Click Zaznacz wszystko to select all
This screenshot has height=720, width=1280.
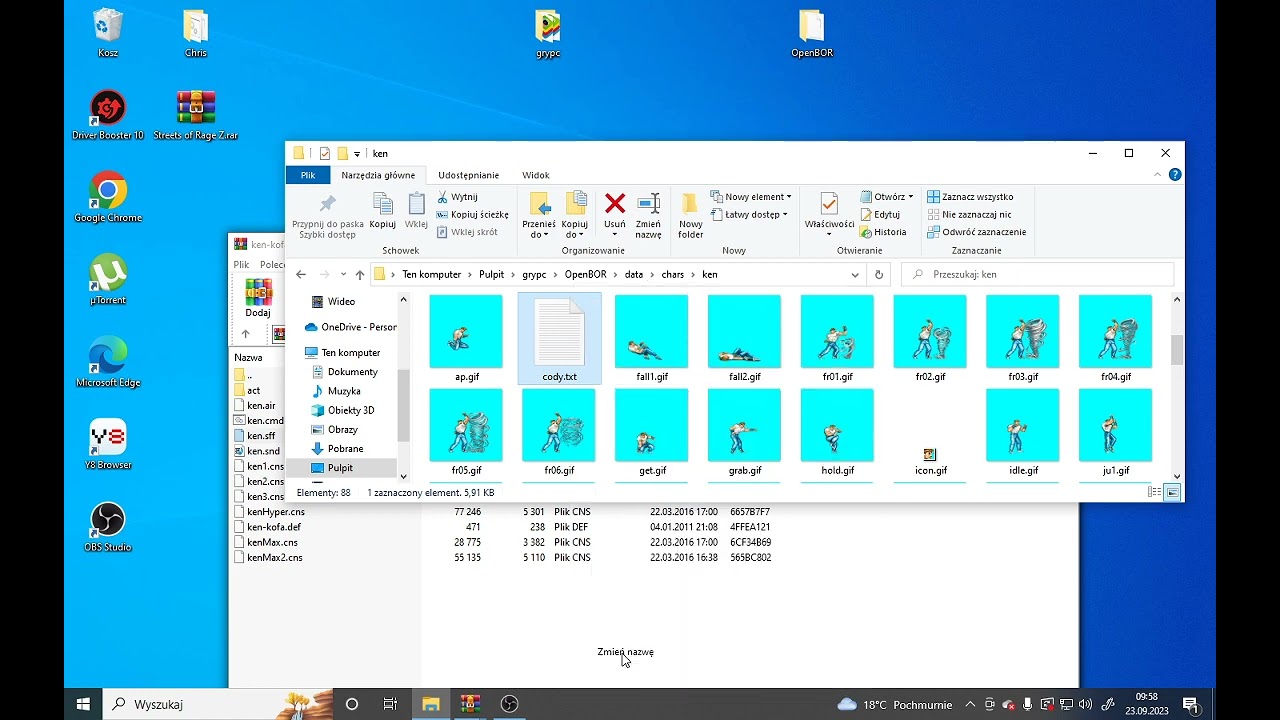click(970, 197)
